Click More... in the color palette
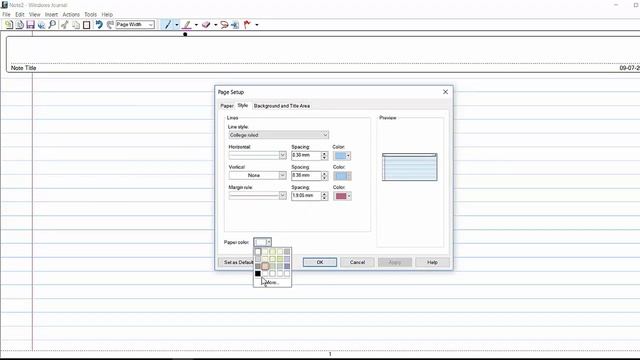Screen dimensions: 640x360 point(272,282)
